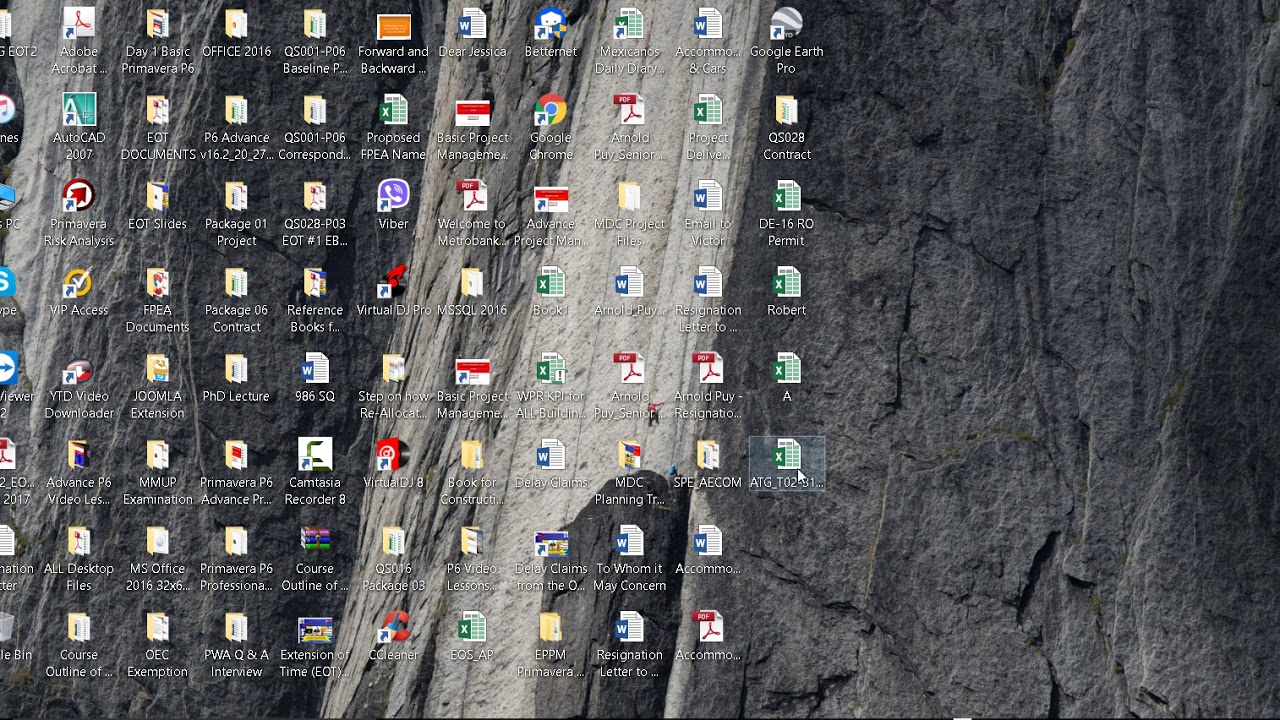Select the Virtual DJ Pro shortcut
The width and height of the screenshot is (1280, 720).
click(x=393, y=282)
